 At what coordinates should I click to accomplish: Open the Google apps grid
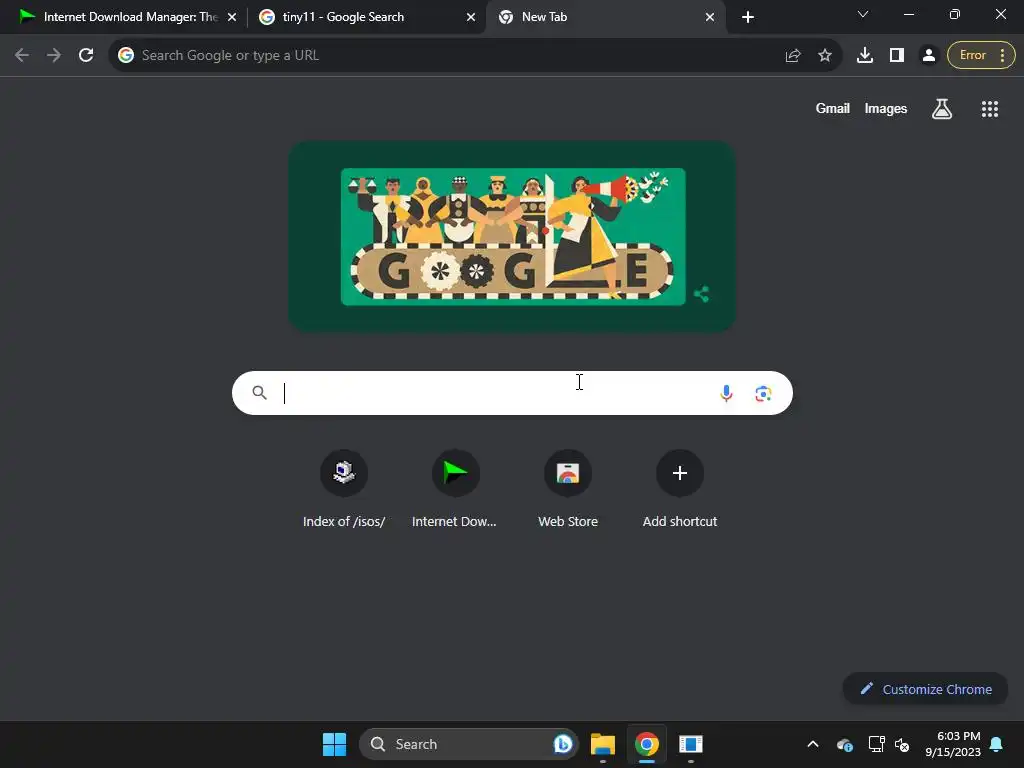point(989,109)
